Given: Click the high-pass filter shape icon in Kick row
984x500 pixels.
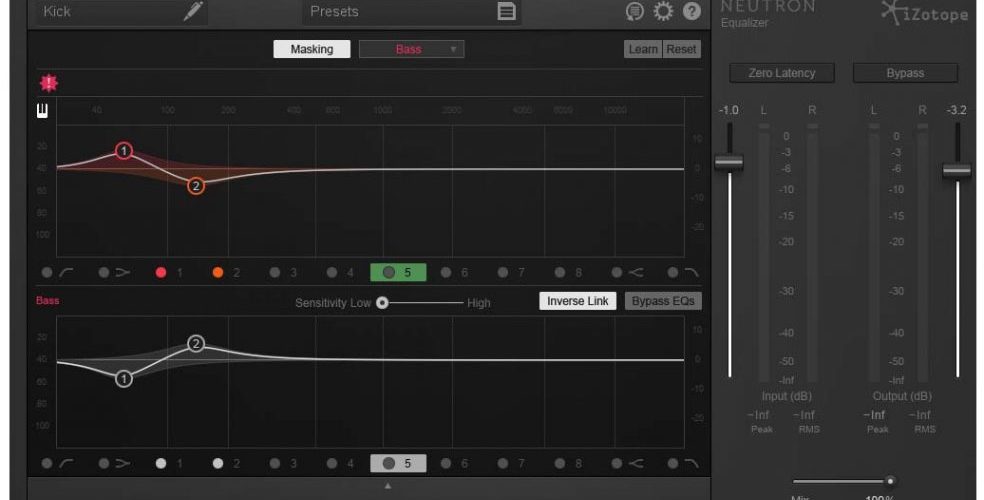Looking at the screenshot, I should pyautogui.click(x=67, y=272).
